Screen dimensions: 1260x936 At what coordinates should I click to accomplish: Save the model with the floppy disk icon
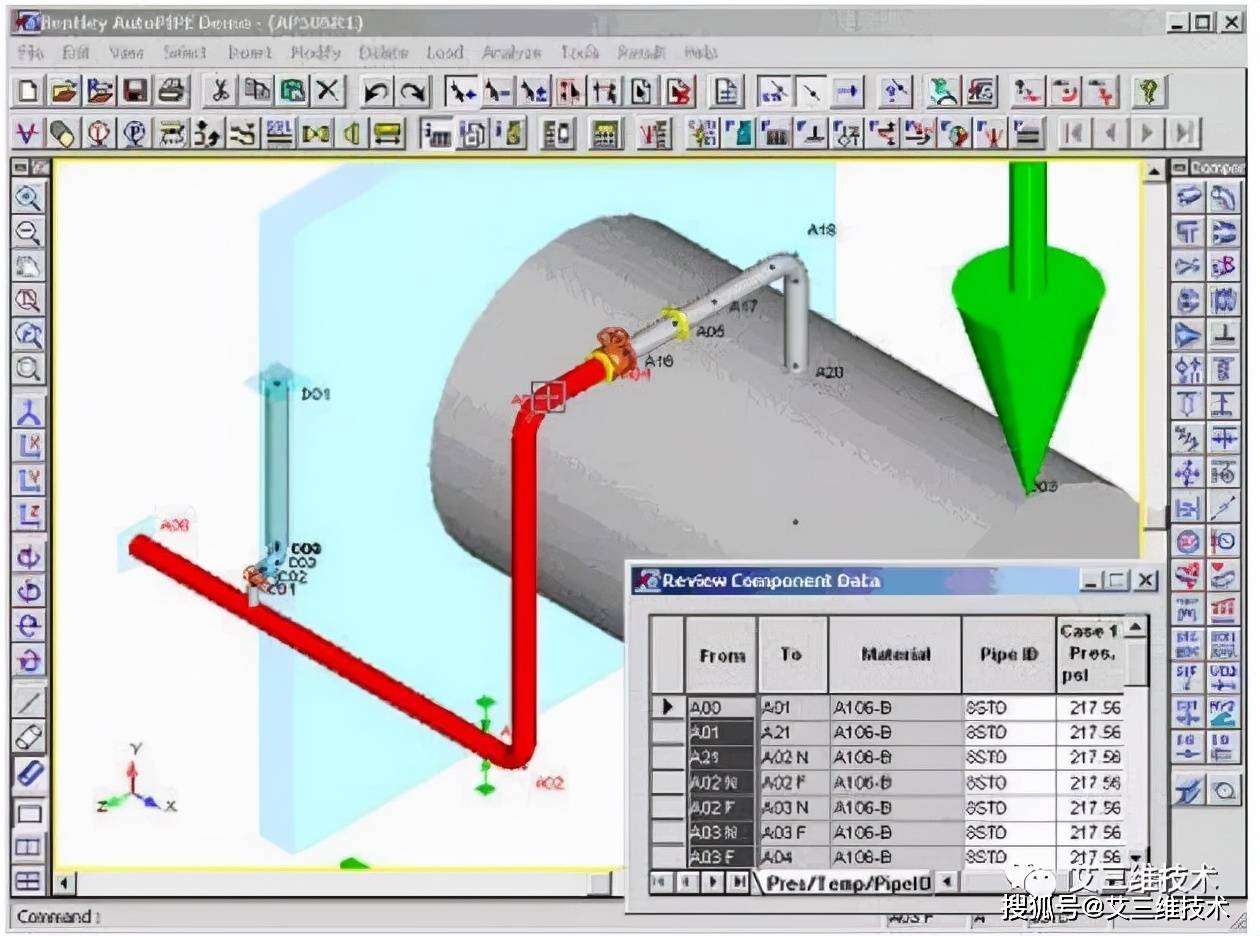click(136, 92)
